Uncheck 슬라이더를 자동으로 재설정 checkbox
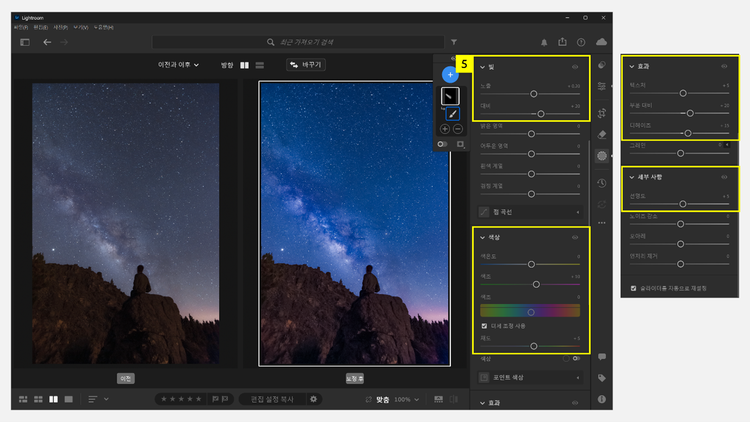This screenshot has height=422, width=750. [x=632, y=288]
